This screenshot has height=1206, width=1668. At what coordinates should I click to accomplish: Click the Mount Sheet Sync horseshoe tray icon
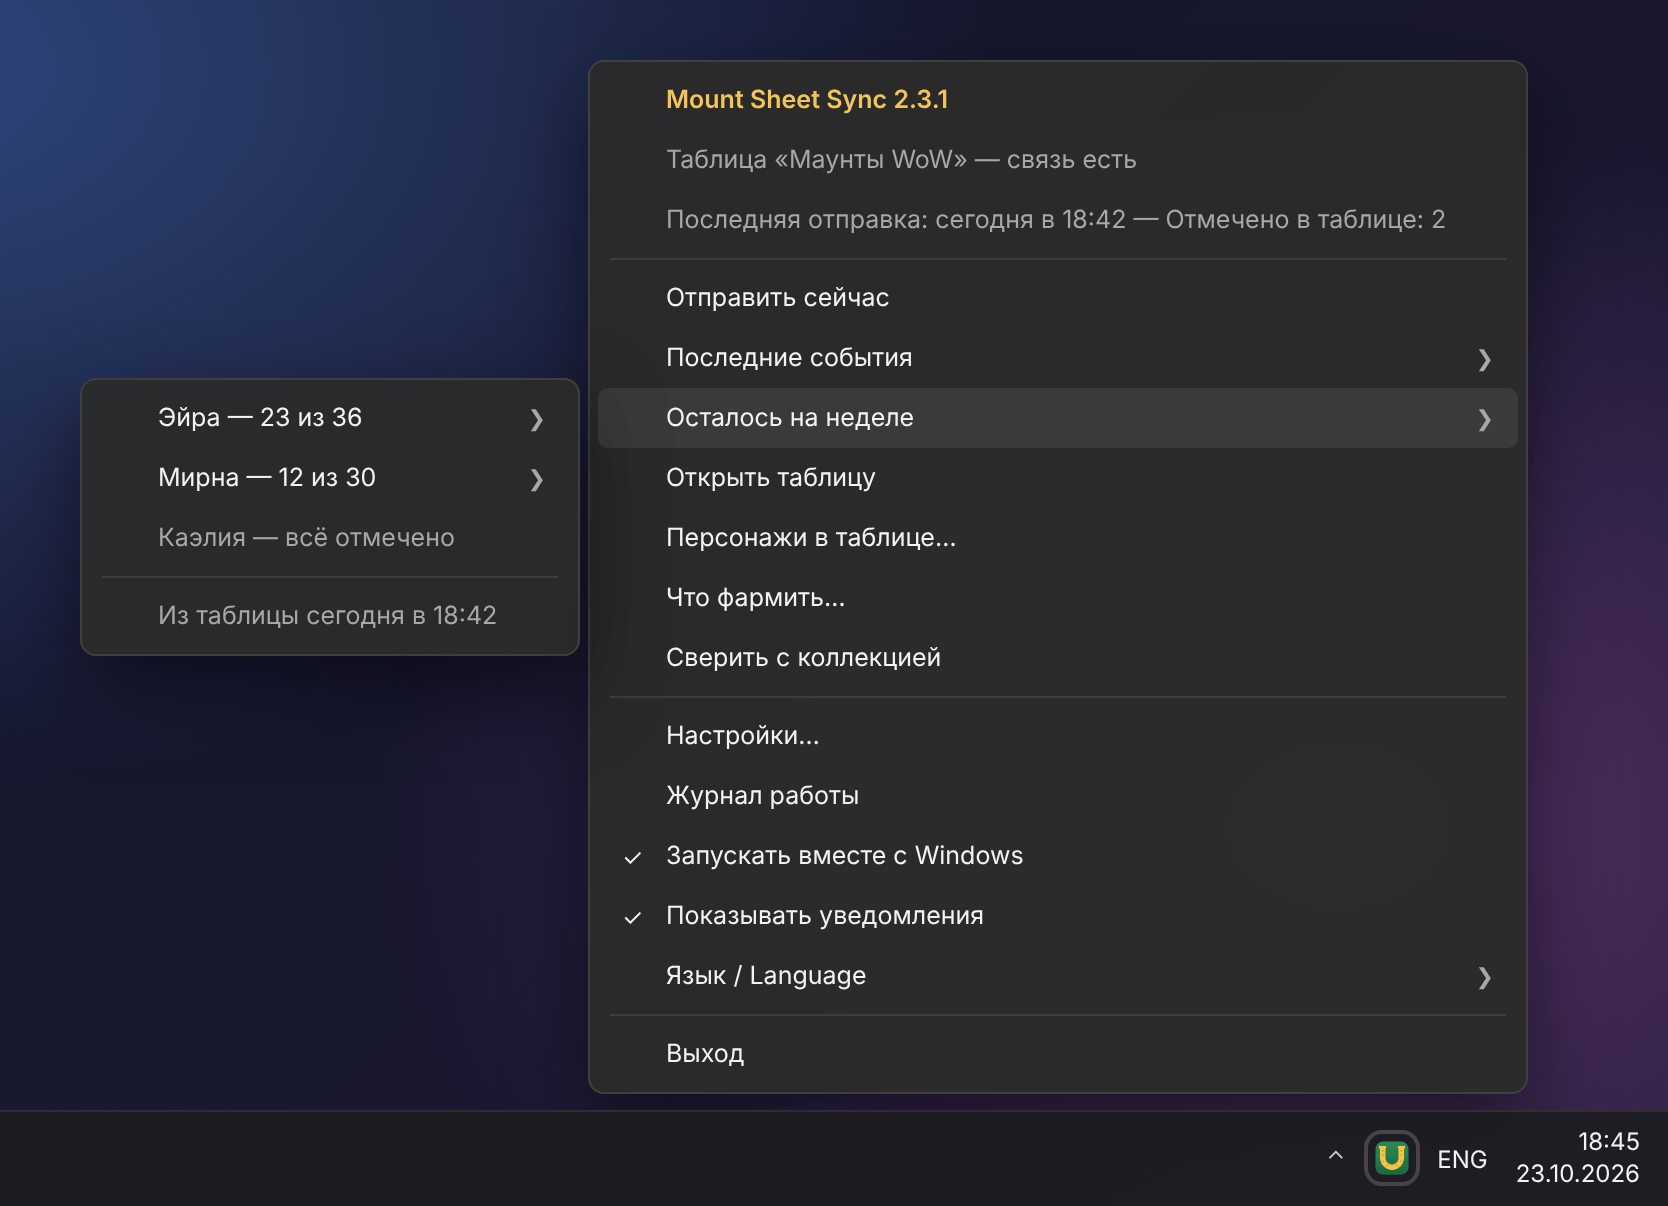(1392, 1158)
